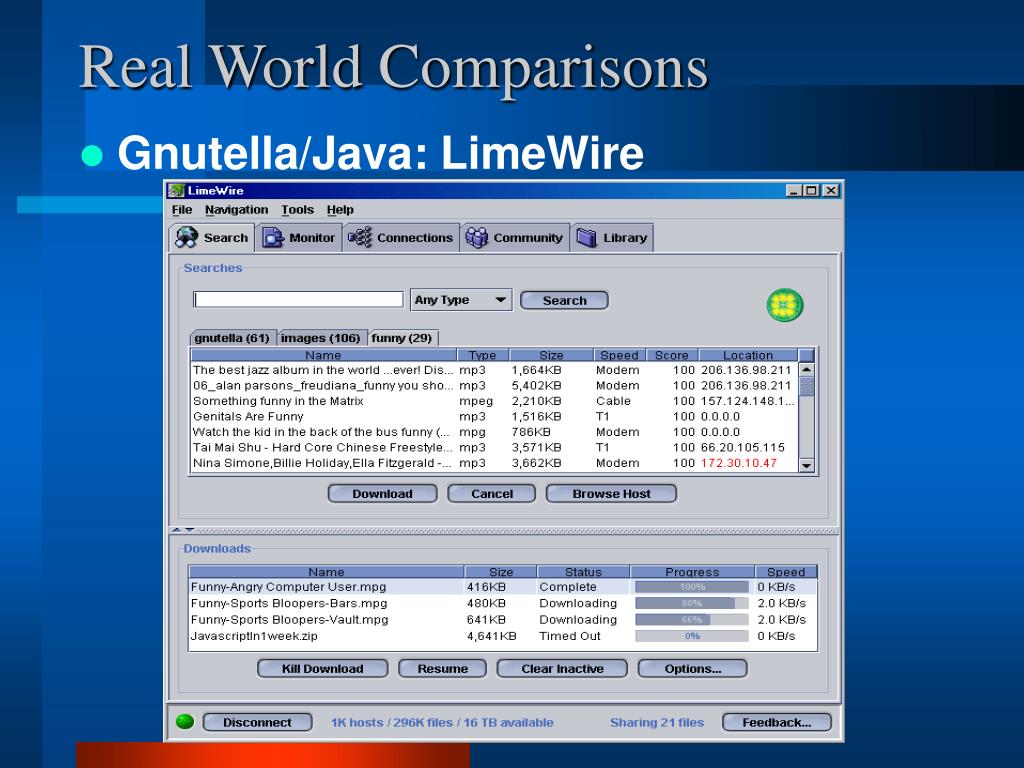Viewport: 1024px width, 768px height.
Task: Open the Help menu
Action: (340, 210)
